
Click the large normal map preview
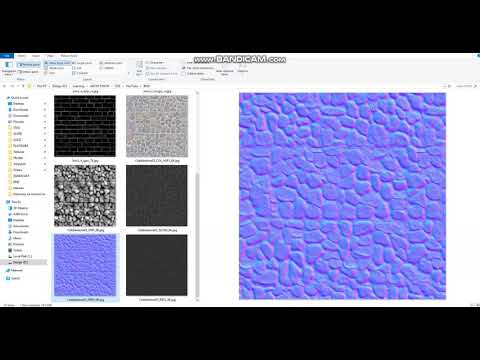click(342, 196)
